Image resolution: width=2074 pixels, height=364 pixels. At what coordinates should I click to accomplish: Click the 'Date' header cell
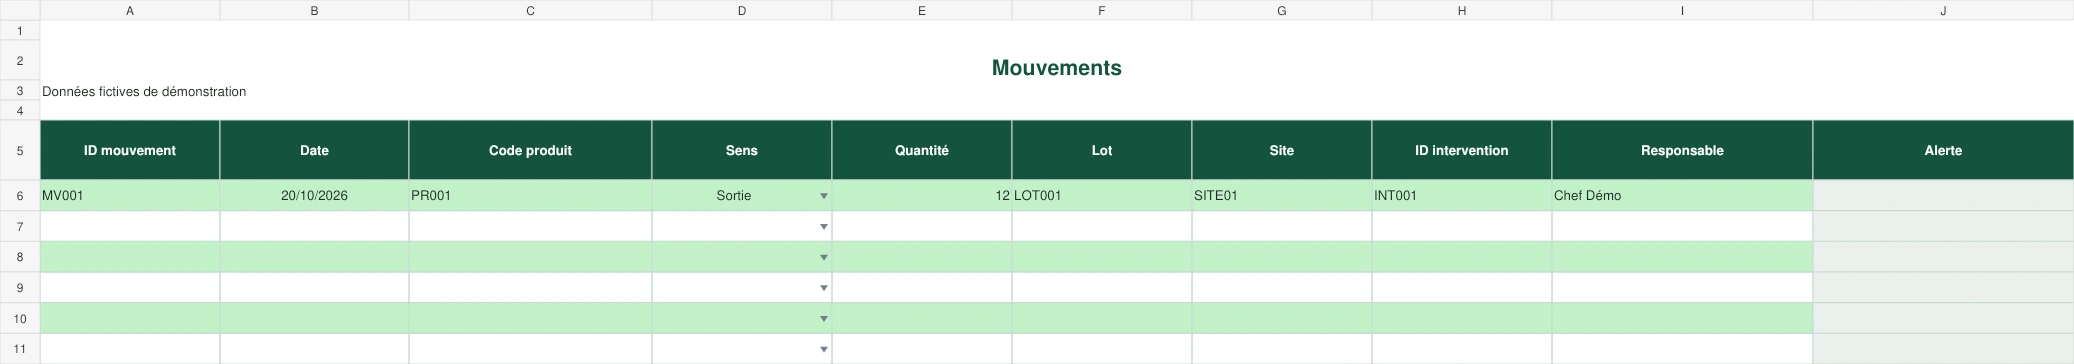coord(314,150)
